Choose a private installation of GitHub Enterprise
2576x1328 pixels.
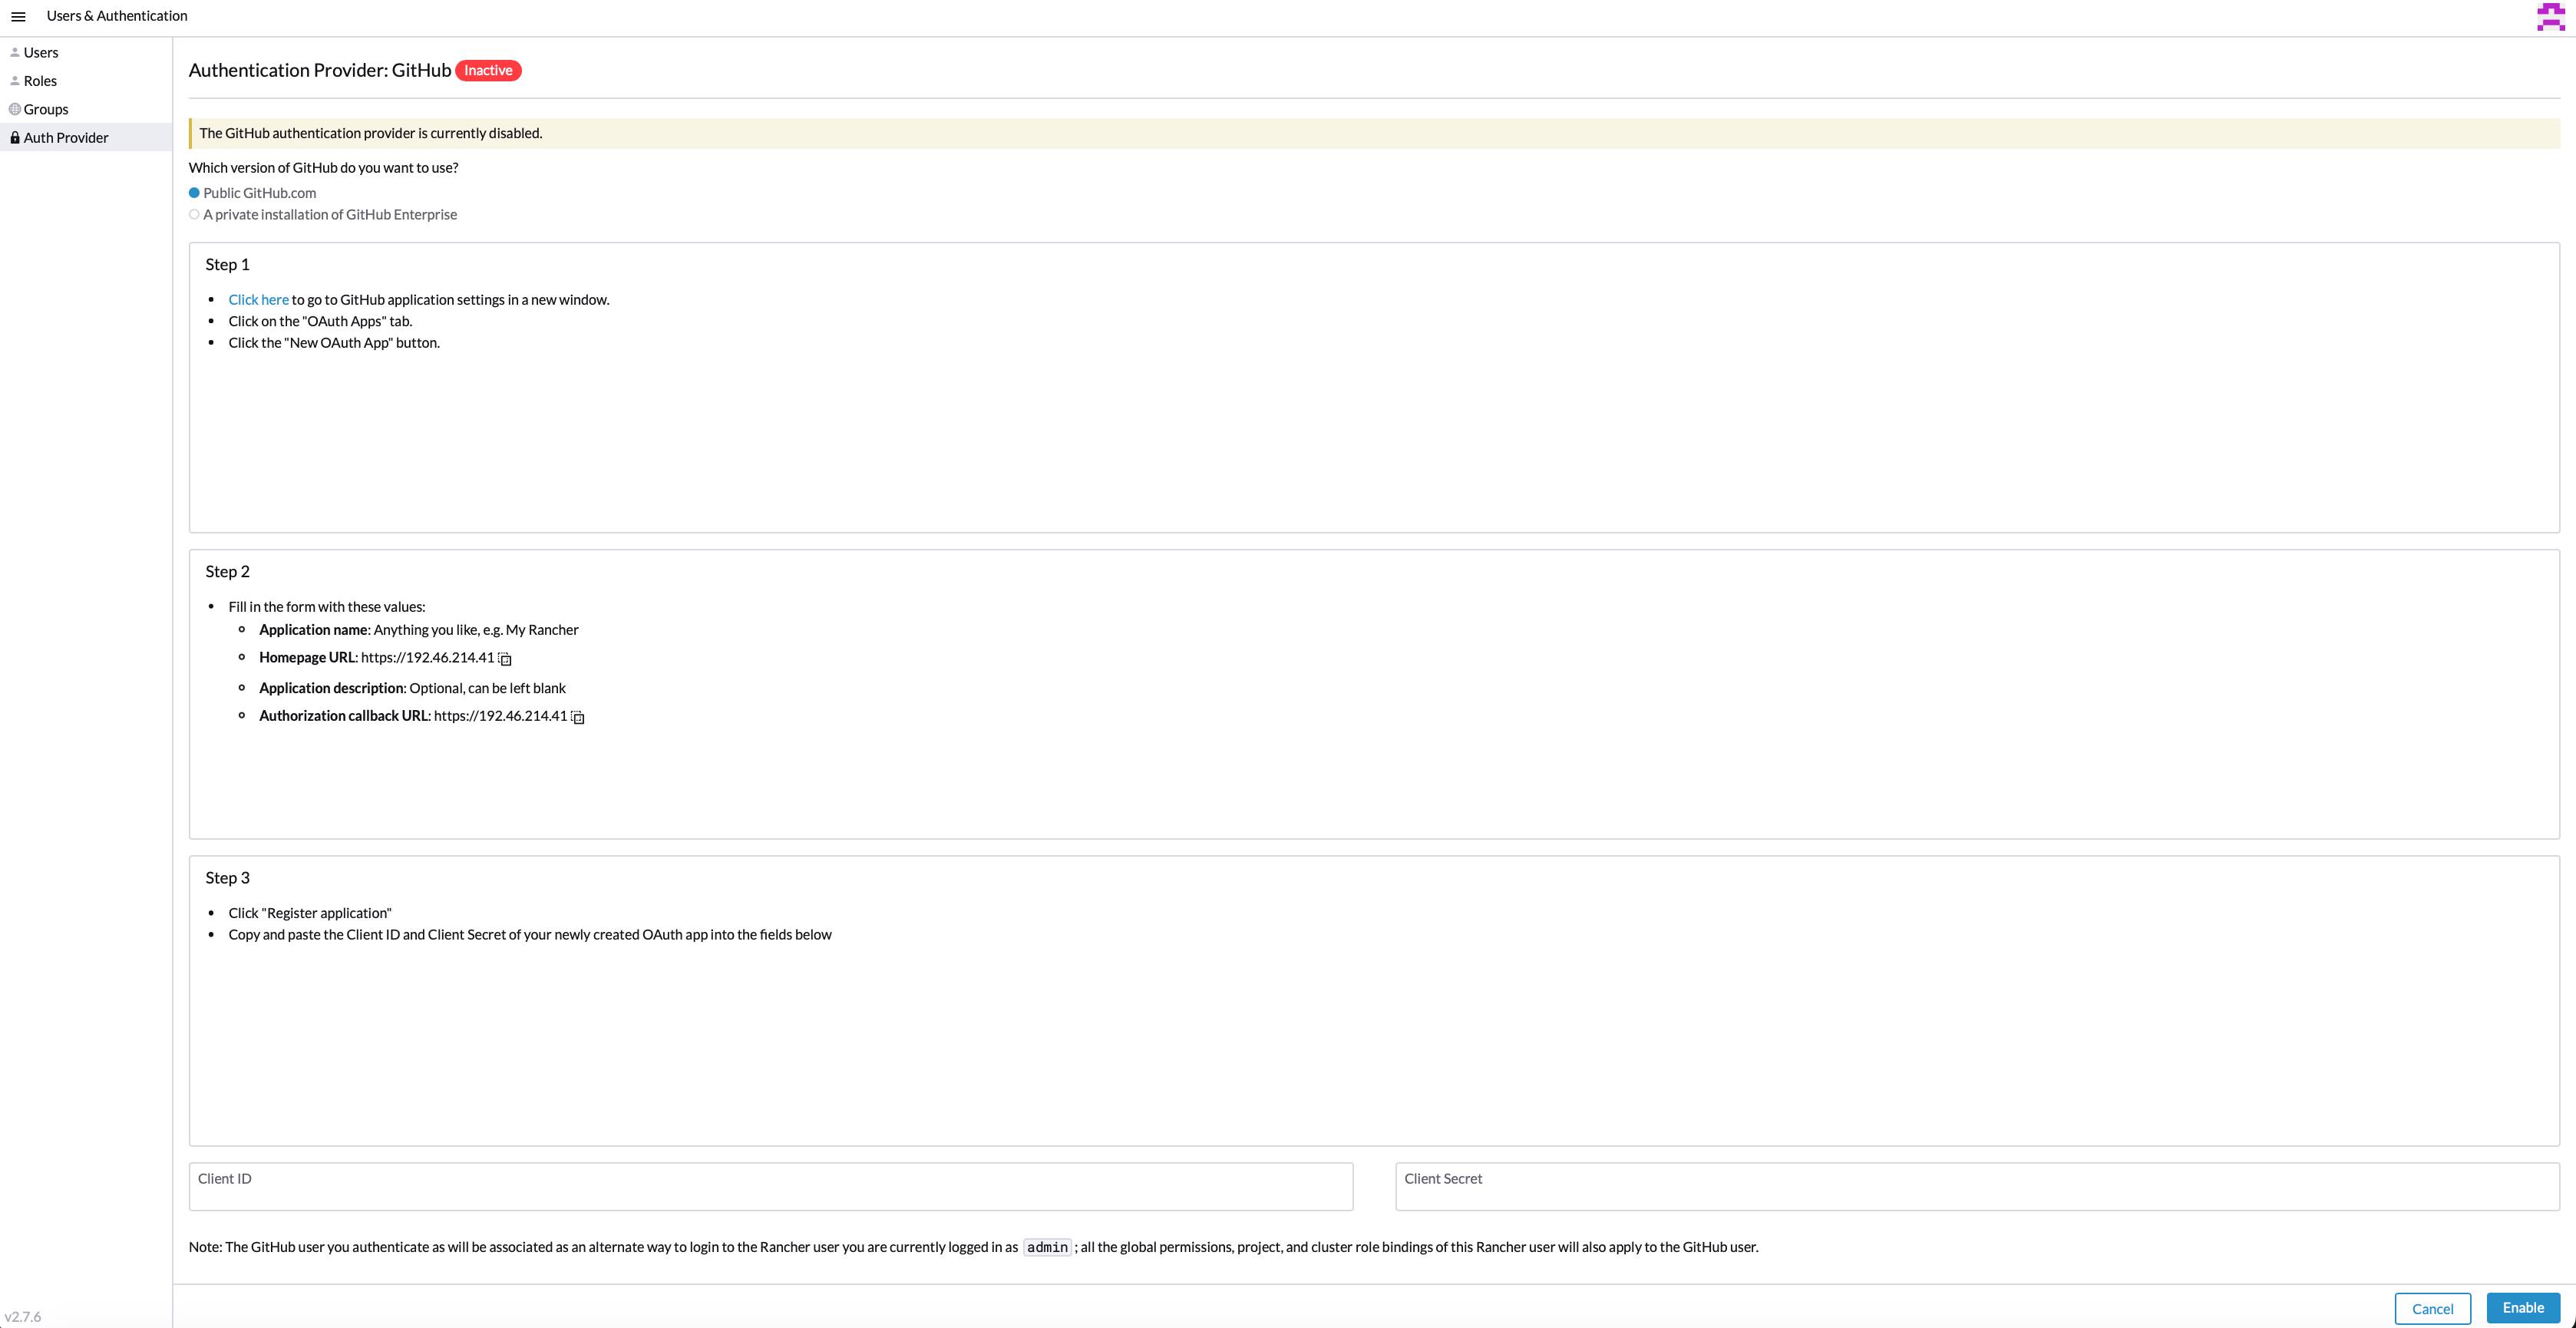[x=194, y=213]
